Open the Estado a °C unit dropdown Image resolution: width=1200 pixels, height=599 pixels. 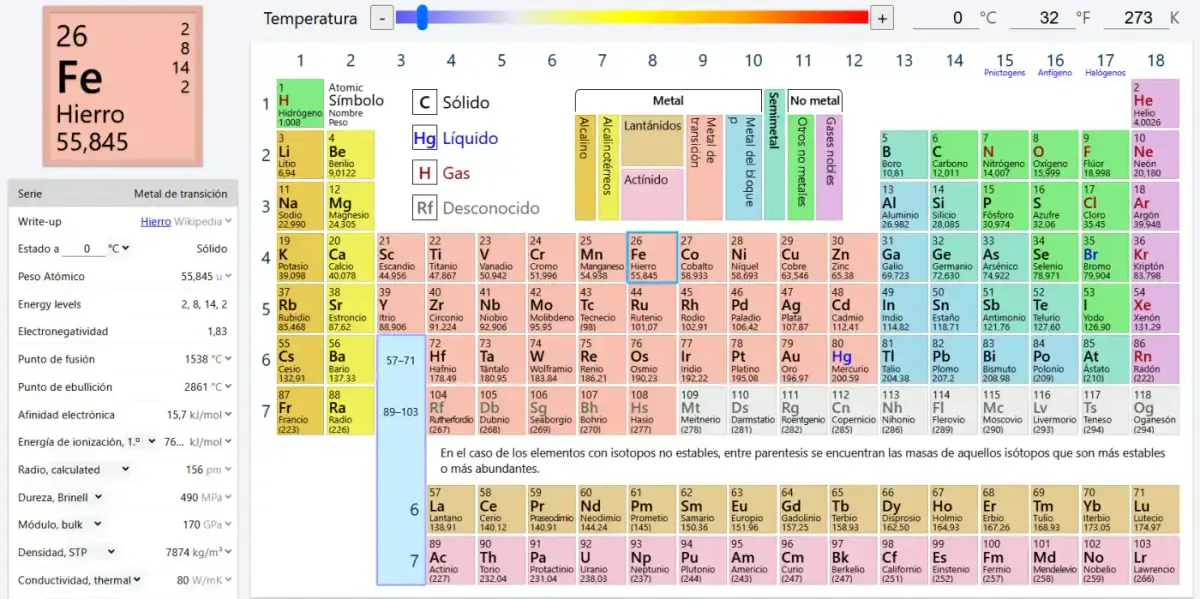click(x=119, y=249)
